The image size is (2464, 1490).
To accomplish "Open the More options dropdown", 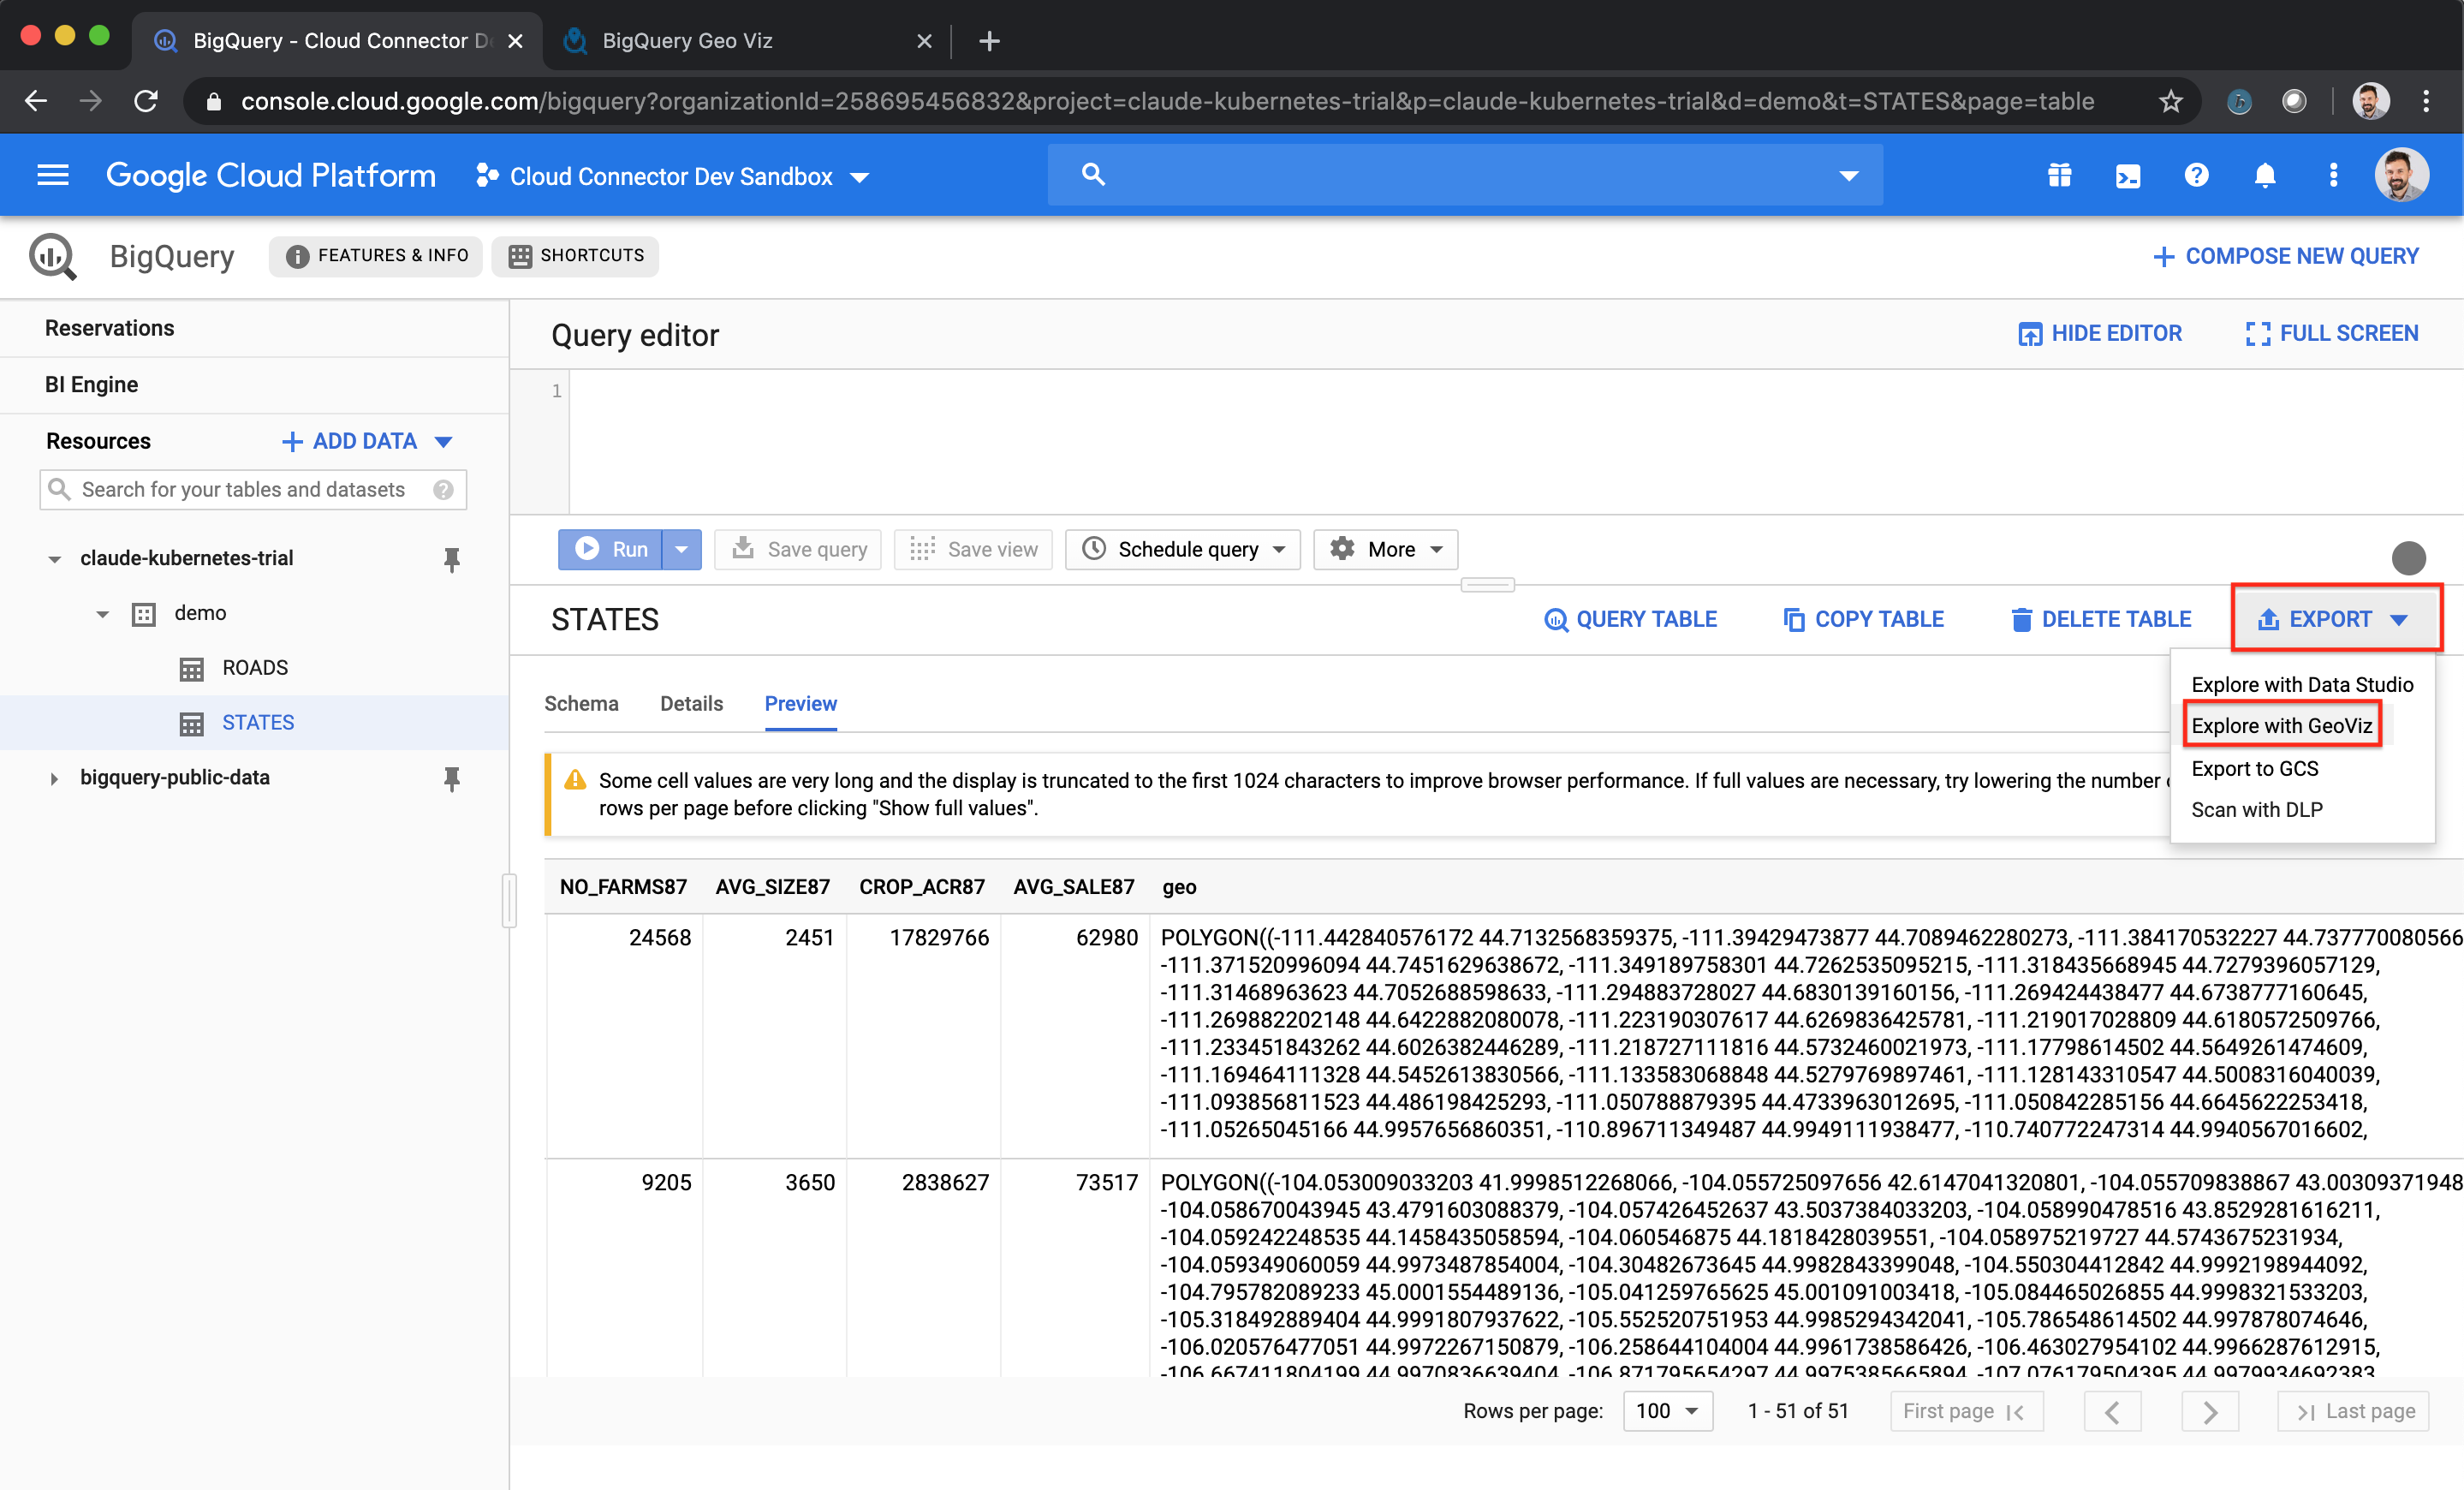I will pyautogui.click(x=1385, y=549).
